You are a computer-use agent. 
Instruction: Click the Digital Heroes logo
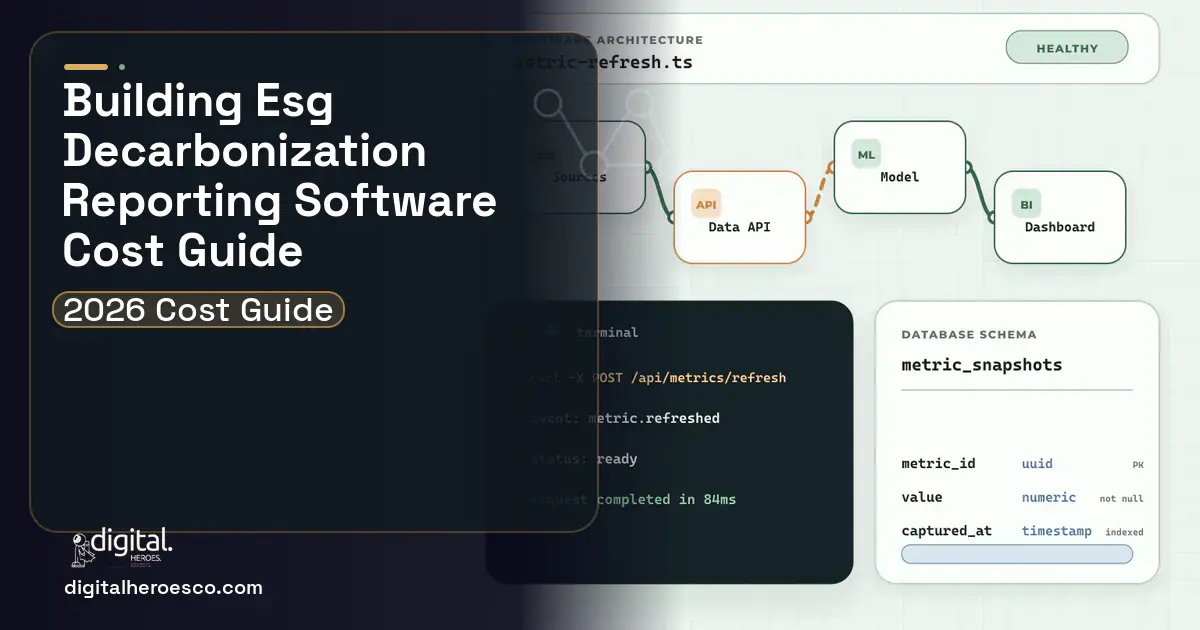point(122,547)
